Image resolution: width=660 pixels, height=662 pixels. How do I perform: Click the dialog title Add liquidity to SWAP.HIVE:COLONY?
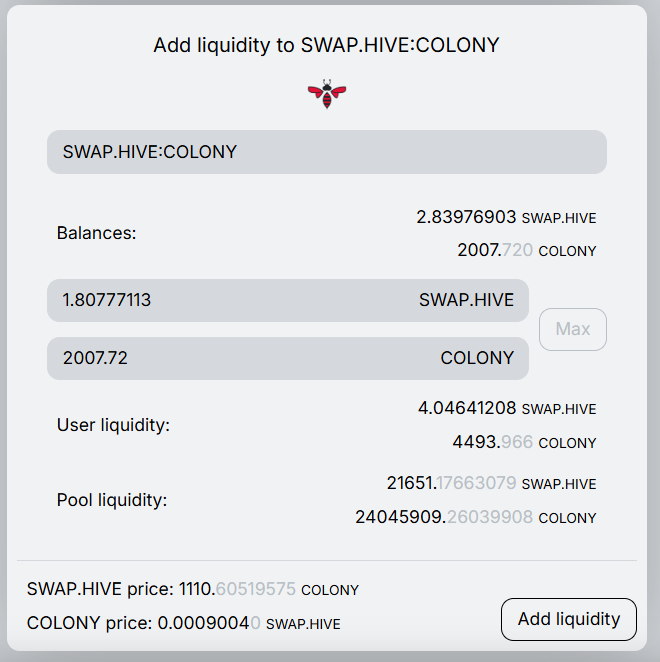326,45
